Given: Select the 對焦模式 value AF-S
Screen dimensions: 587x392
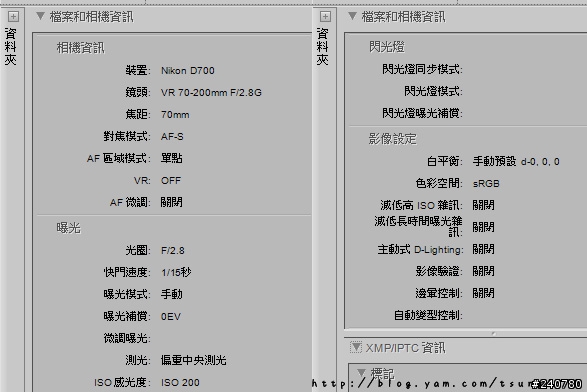Looking at the screenshot, I should point(172,136).
